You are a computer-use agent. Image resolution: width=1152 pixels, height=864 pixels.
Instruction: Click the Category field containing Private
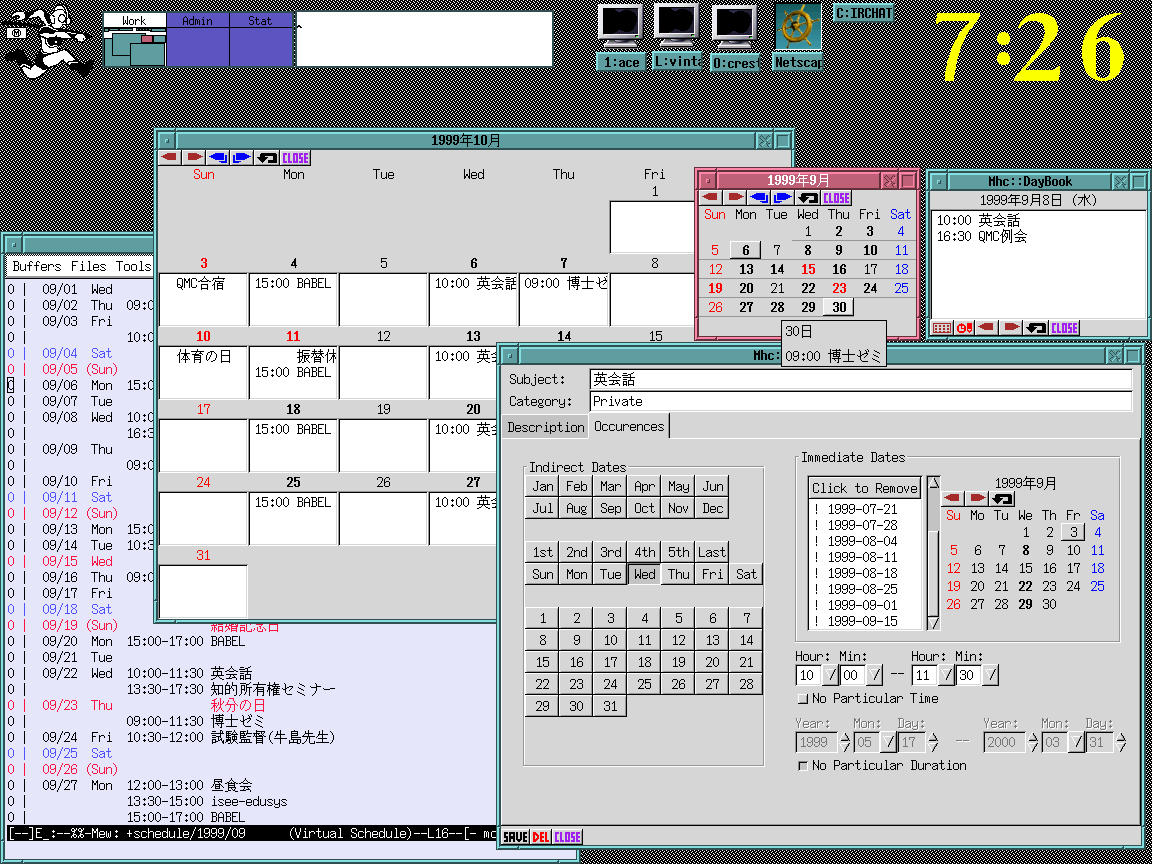point(860,401)
